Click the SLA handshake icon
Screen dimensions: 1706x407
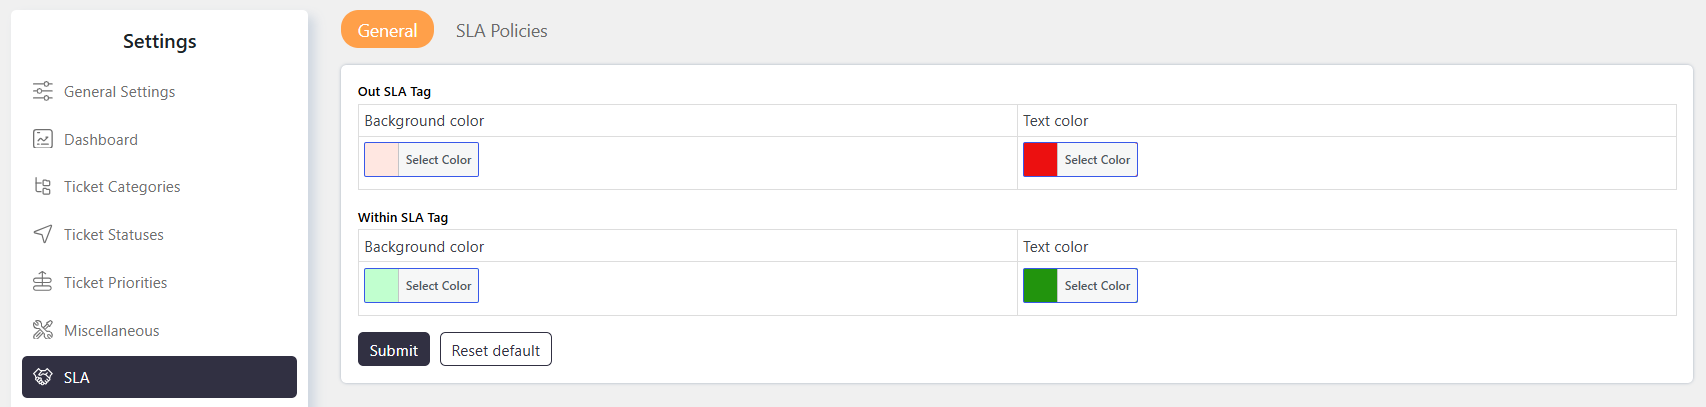click(43, 377)
